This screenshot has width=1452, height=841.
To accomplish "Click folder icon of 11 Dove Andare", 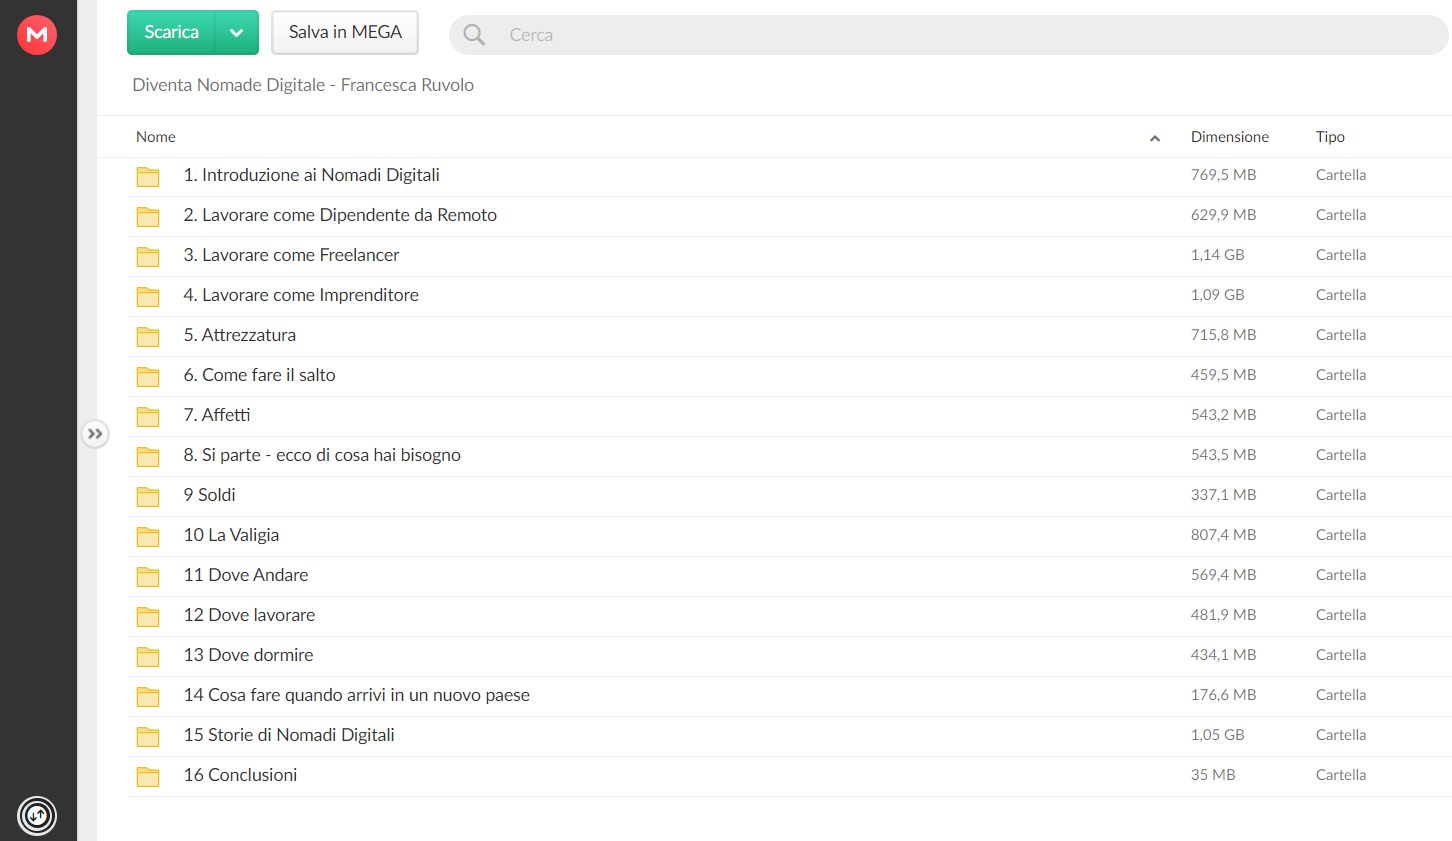I will (x=148, y=576).
